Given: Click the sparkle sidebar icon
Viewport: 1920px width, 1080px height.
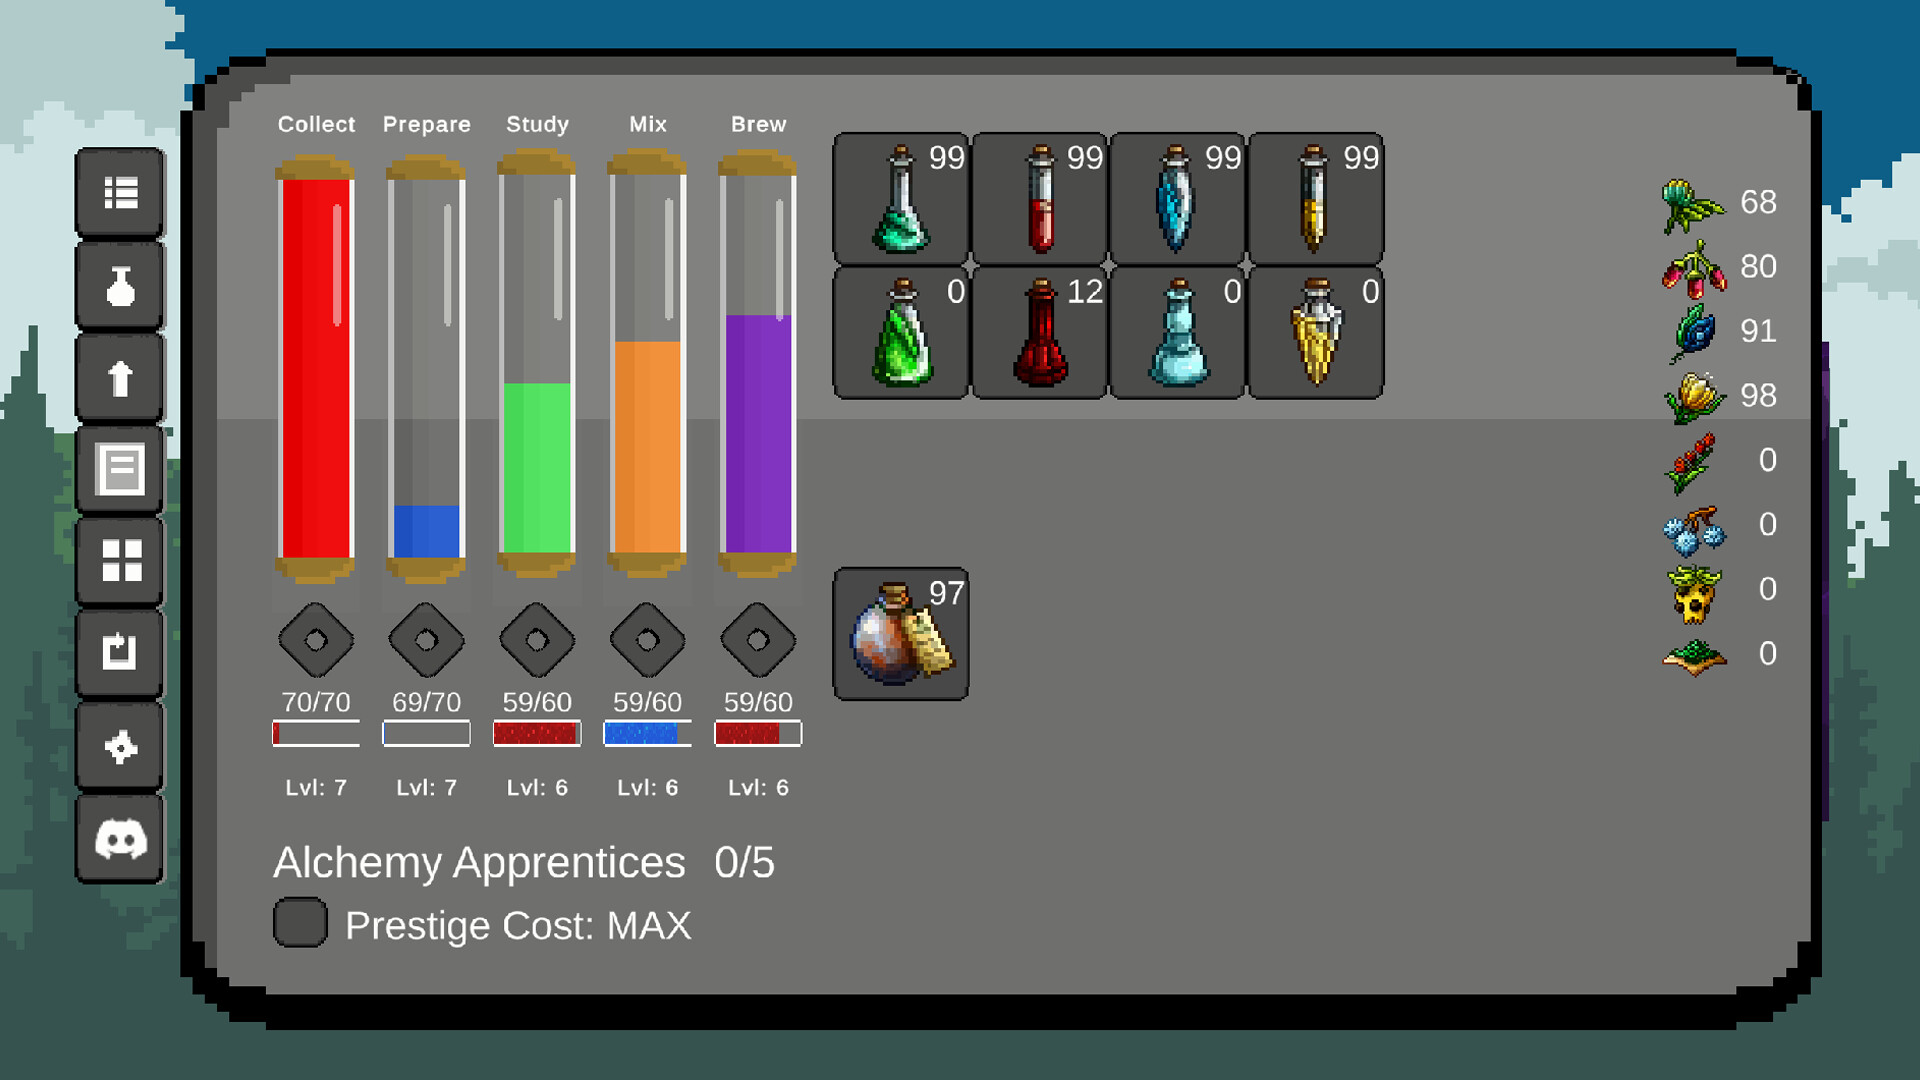Looking at the screenshot, I should click(119, 746).
